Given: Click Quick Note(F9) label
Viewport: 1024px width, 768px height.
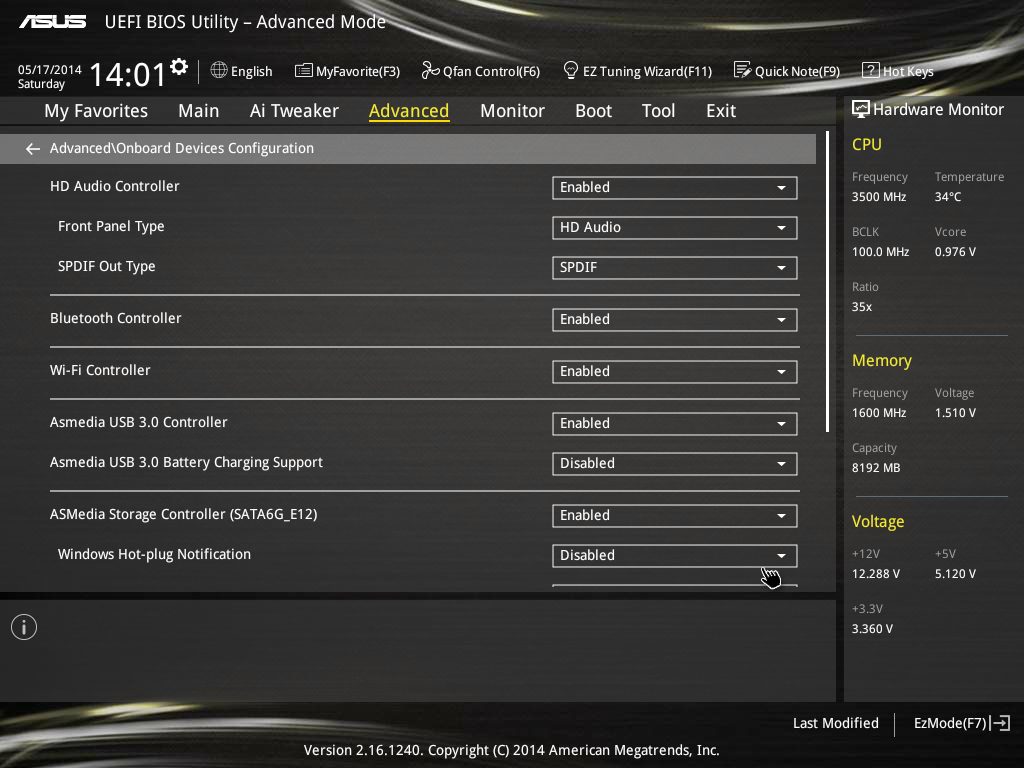Looking at the screenshot, I should click(x=797, y=71).
